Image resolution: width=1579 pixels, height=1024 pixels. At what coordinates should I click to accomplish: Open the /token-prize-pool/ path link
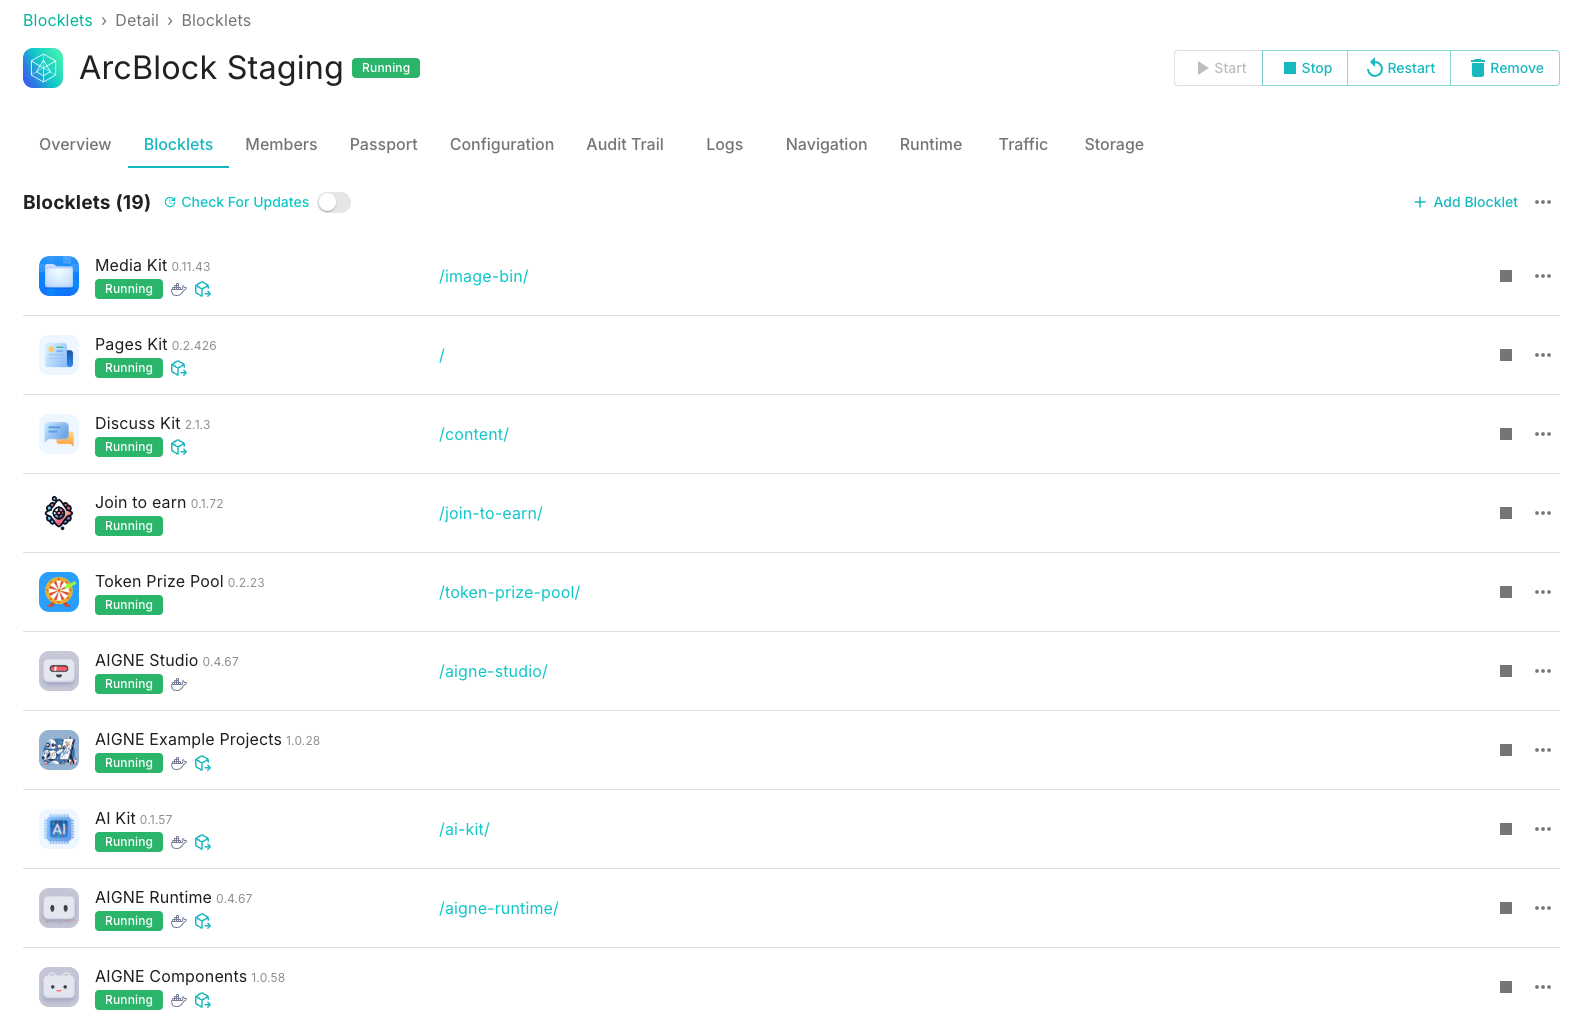pyautogui.click(x=510, y=592)
